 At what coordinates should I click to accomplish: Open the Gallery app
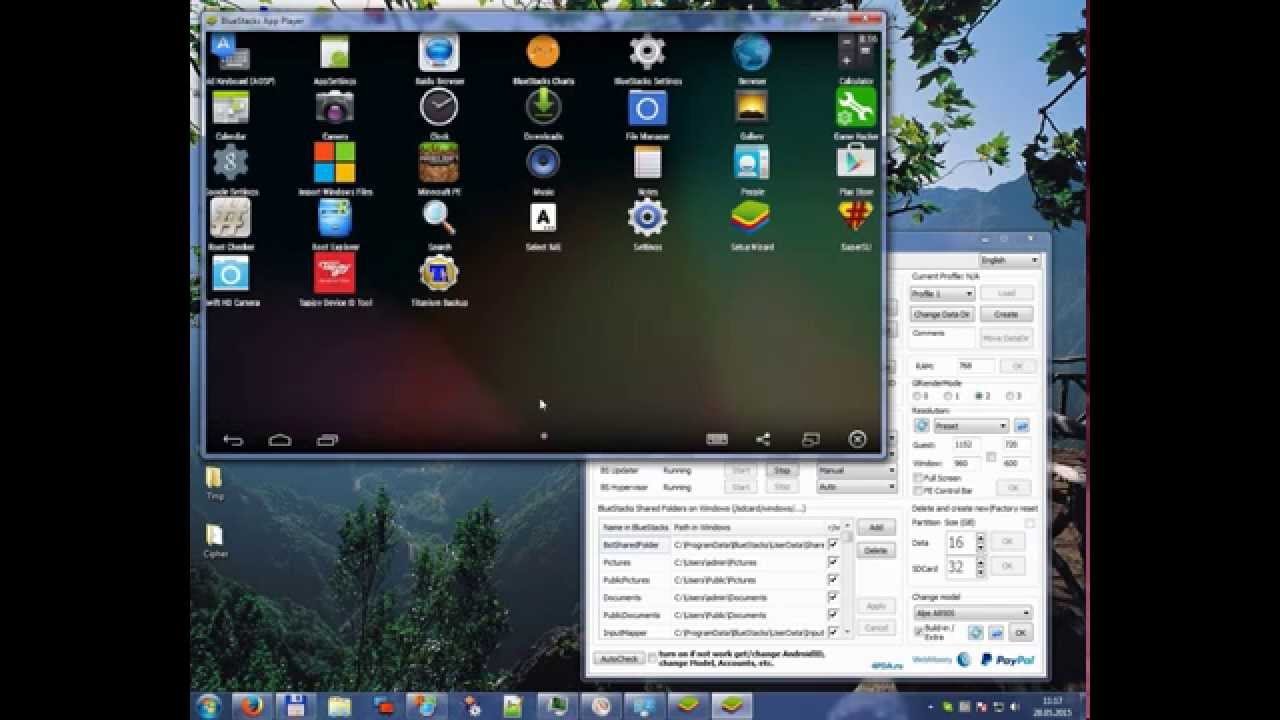click(x=751, y=107)
